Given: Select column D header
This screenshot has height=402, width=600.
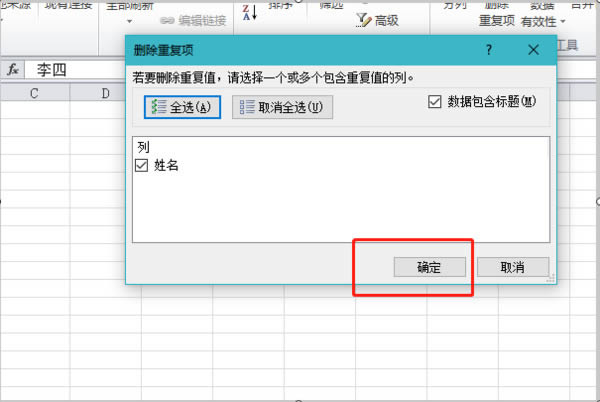Looking at the screenshot, I should pyautogui.click(x=105, y=94).
